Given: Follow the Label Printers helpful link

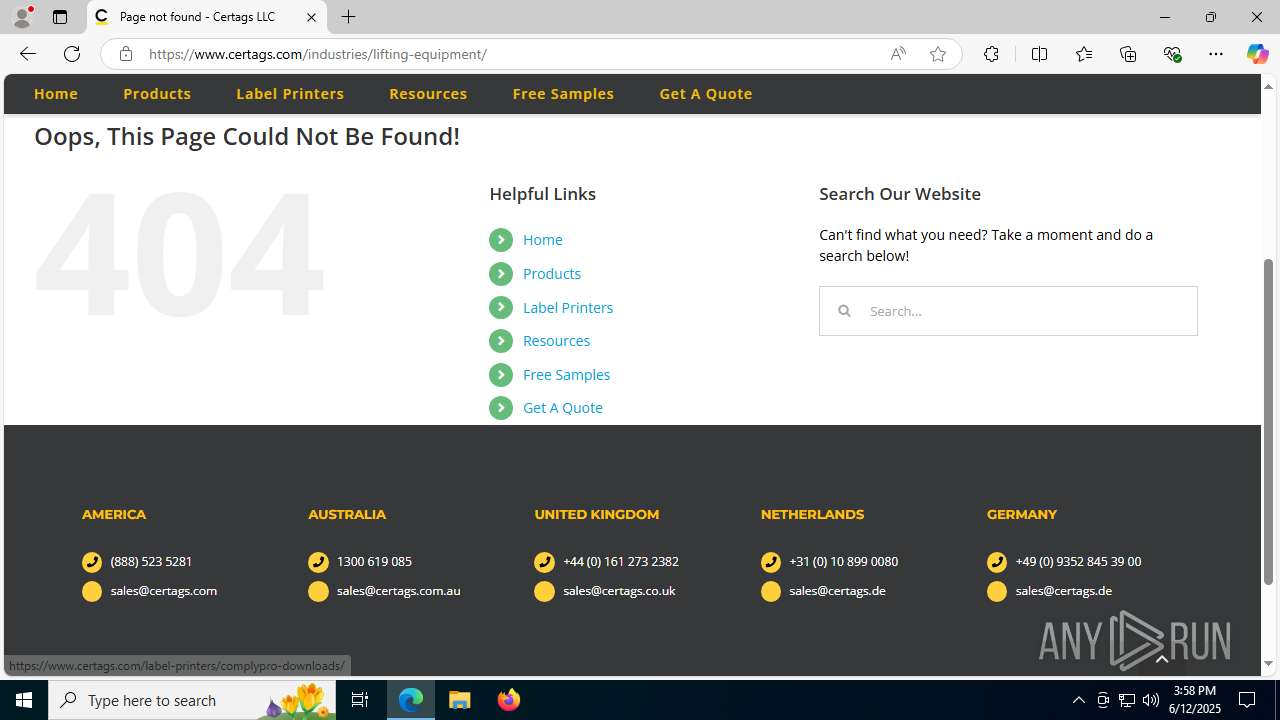Looking at the screenshot, I should click(568, 308).
